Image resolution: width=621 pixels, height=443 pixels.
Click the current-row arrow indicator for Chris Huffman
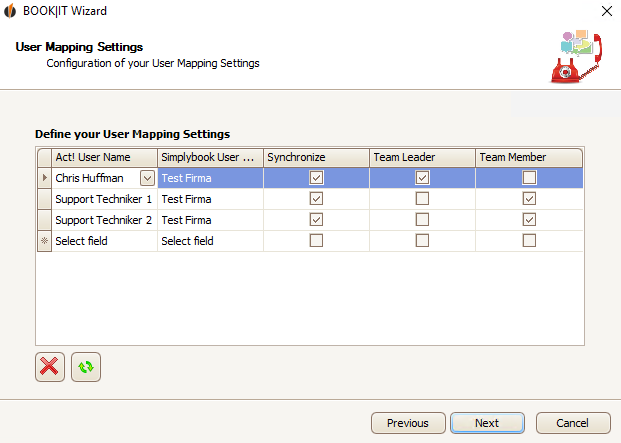click(x=44, y=178)
